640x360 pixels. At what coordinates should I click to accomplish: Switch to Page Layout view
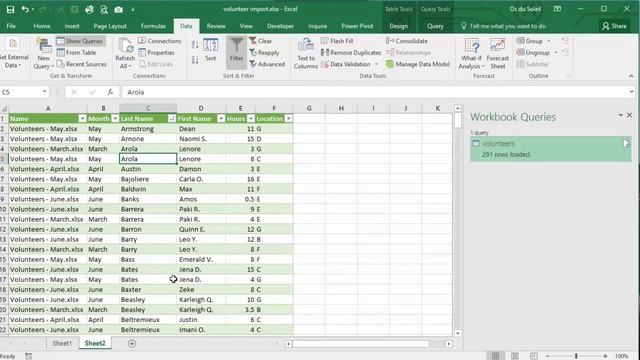tap(515, 356)
